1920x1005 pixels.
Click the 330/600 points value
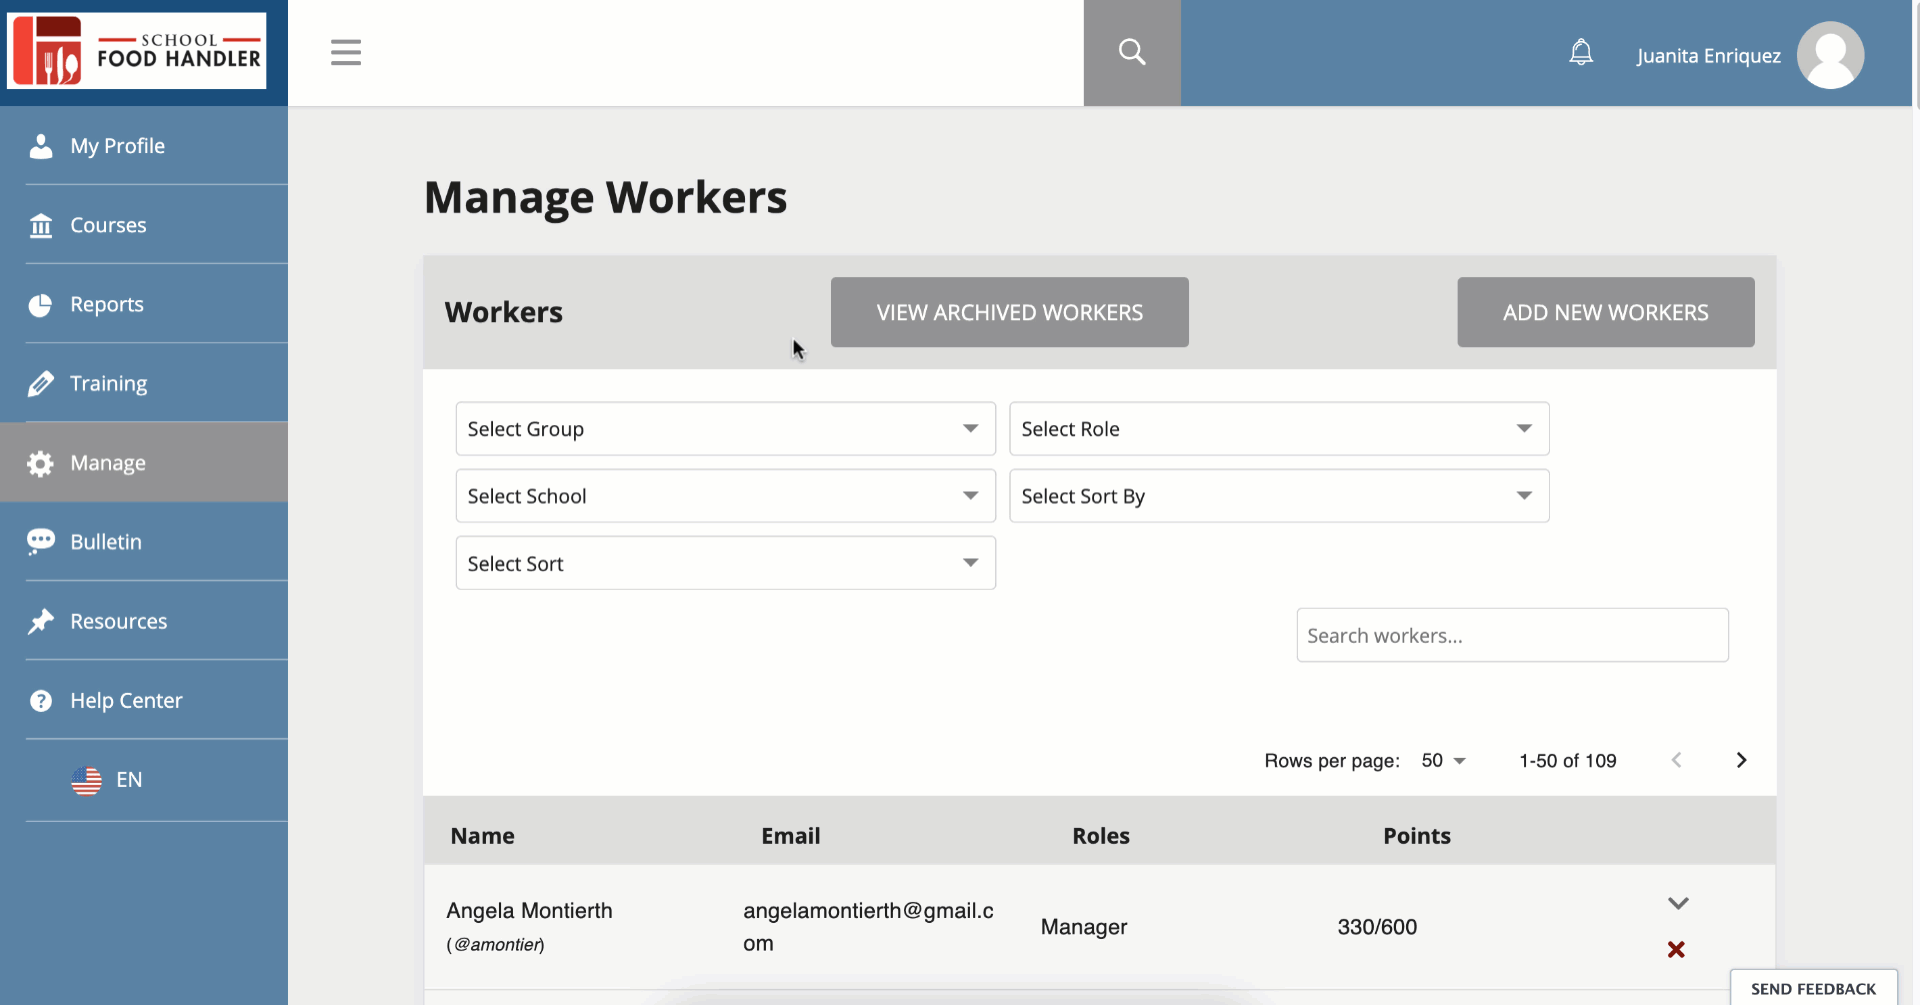tap(1377, 927)
